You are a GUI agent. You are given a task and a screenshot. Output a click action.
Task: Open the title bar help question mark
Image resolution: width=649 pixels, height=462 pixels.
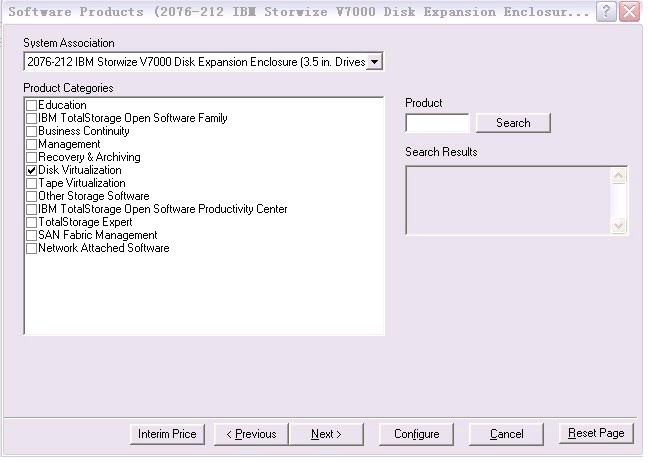point(606,12)
